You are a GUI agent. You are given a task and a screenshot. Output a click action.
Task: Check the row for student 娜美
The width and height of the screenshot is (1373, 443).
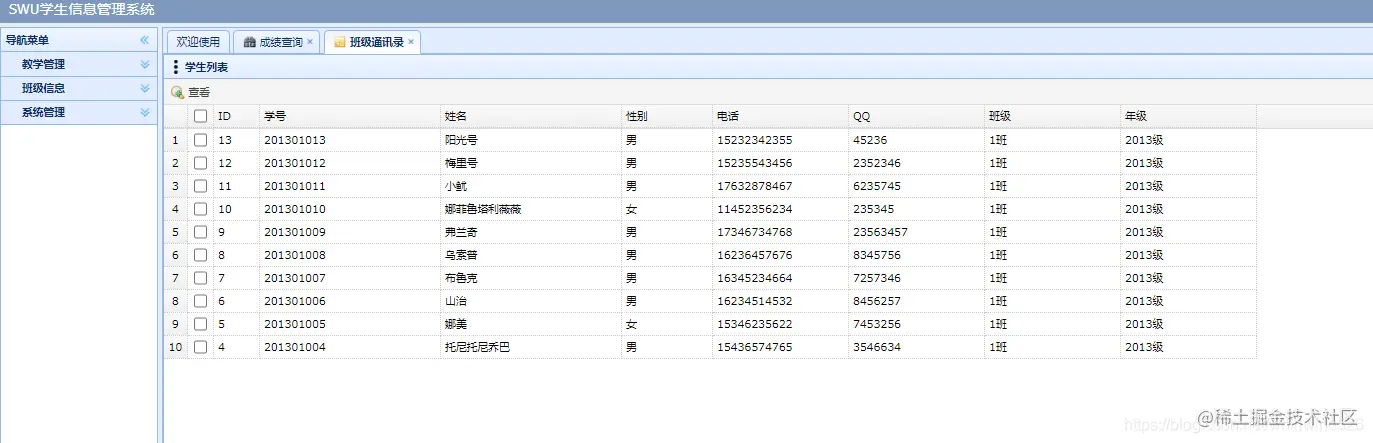[200, 324]
